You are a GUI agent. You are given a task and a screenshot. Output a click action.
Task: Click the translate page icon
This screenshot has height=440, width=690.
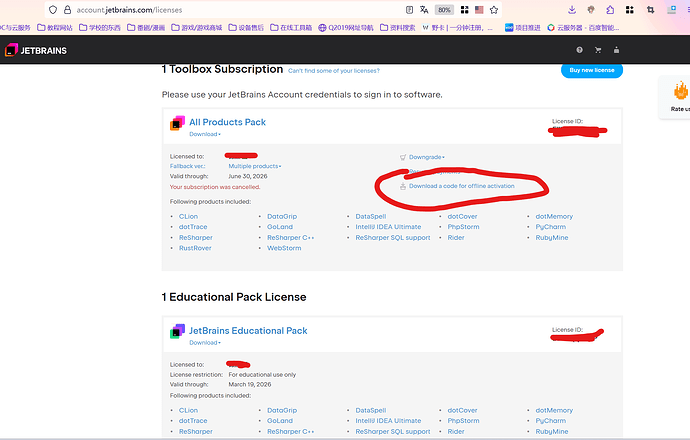pos(424,10)
